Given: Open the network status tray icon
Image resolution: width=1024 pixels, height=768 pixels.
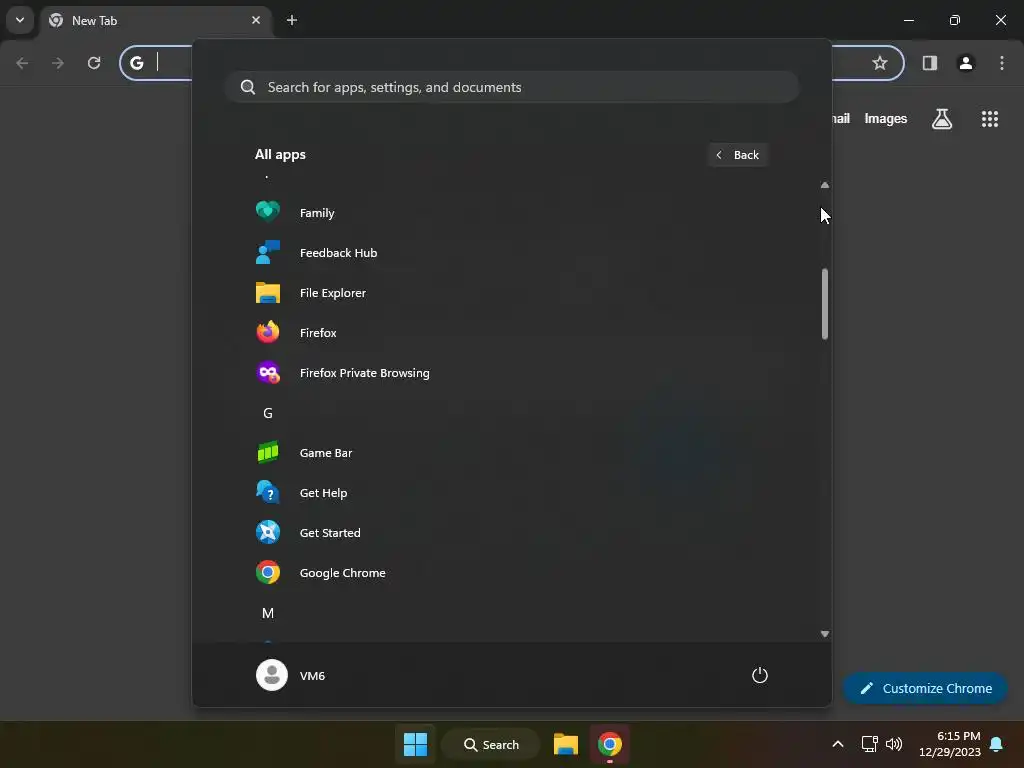Looking at the screenshot, I should (869, 744).
